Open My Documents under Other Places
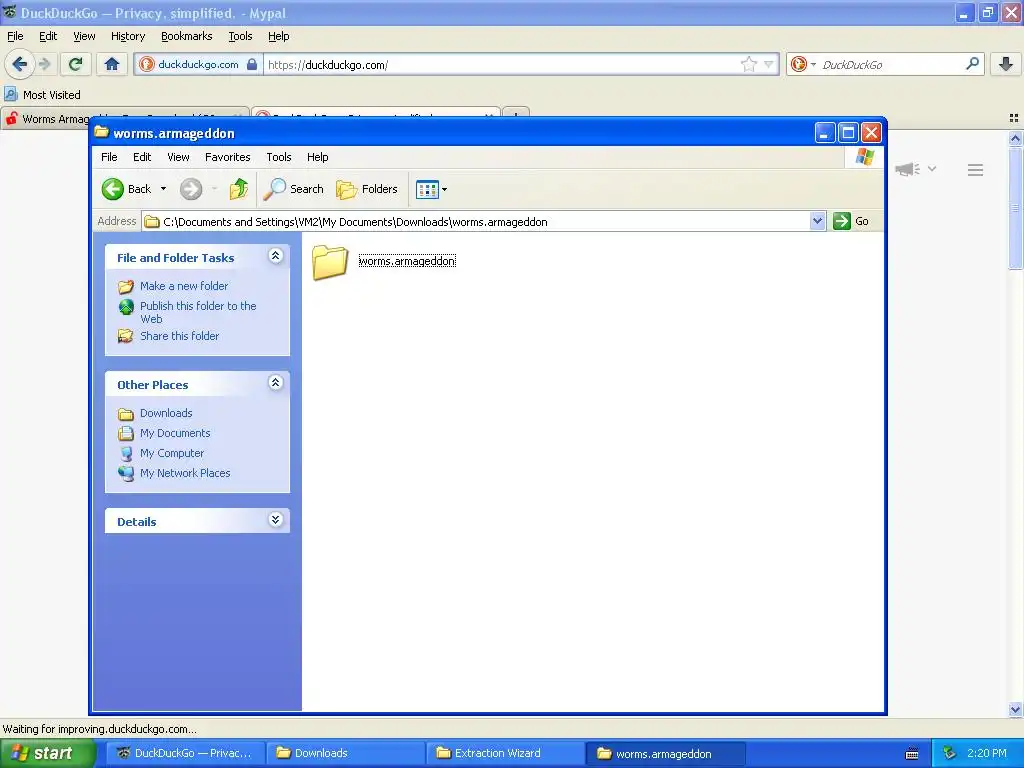This screenshot has width=1024, height=768. click(175, 433)
